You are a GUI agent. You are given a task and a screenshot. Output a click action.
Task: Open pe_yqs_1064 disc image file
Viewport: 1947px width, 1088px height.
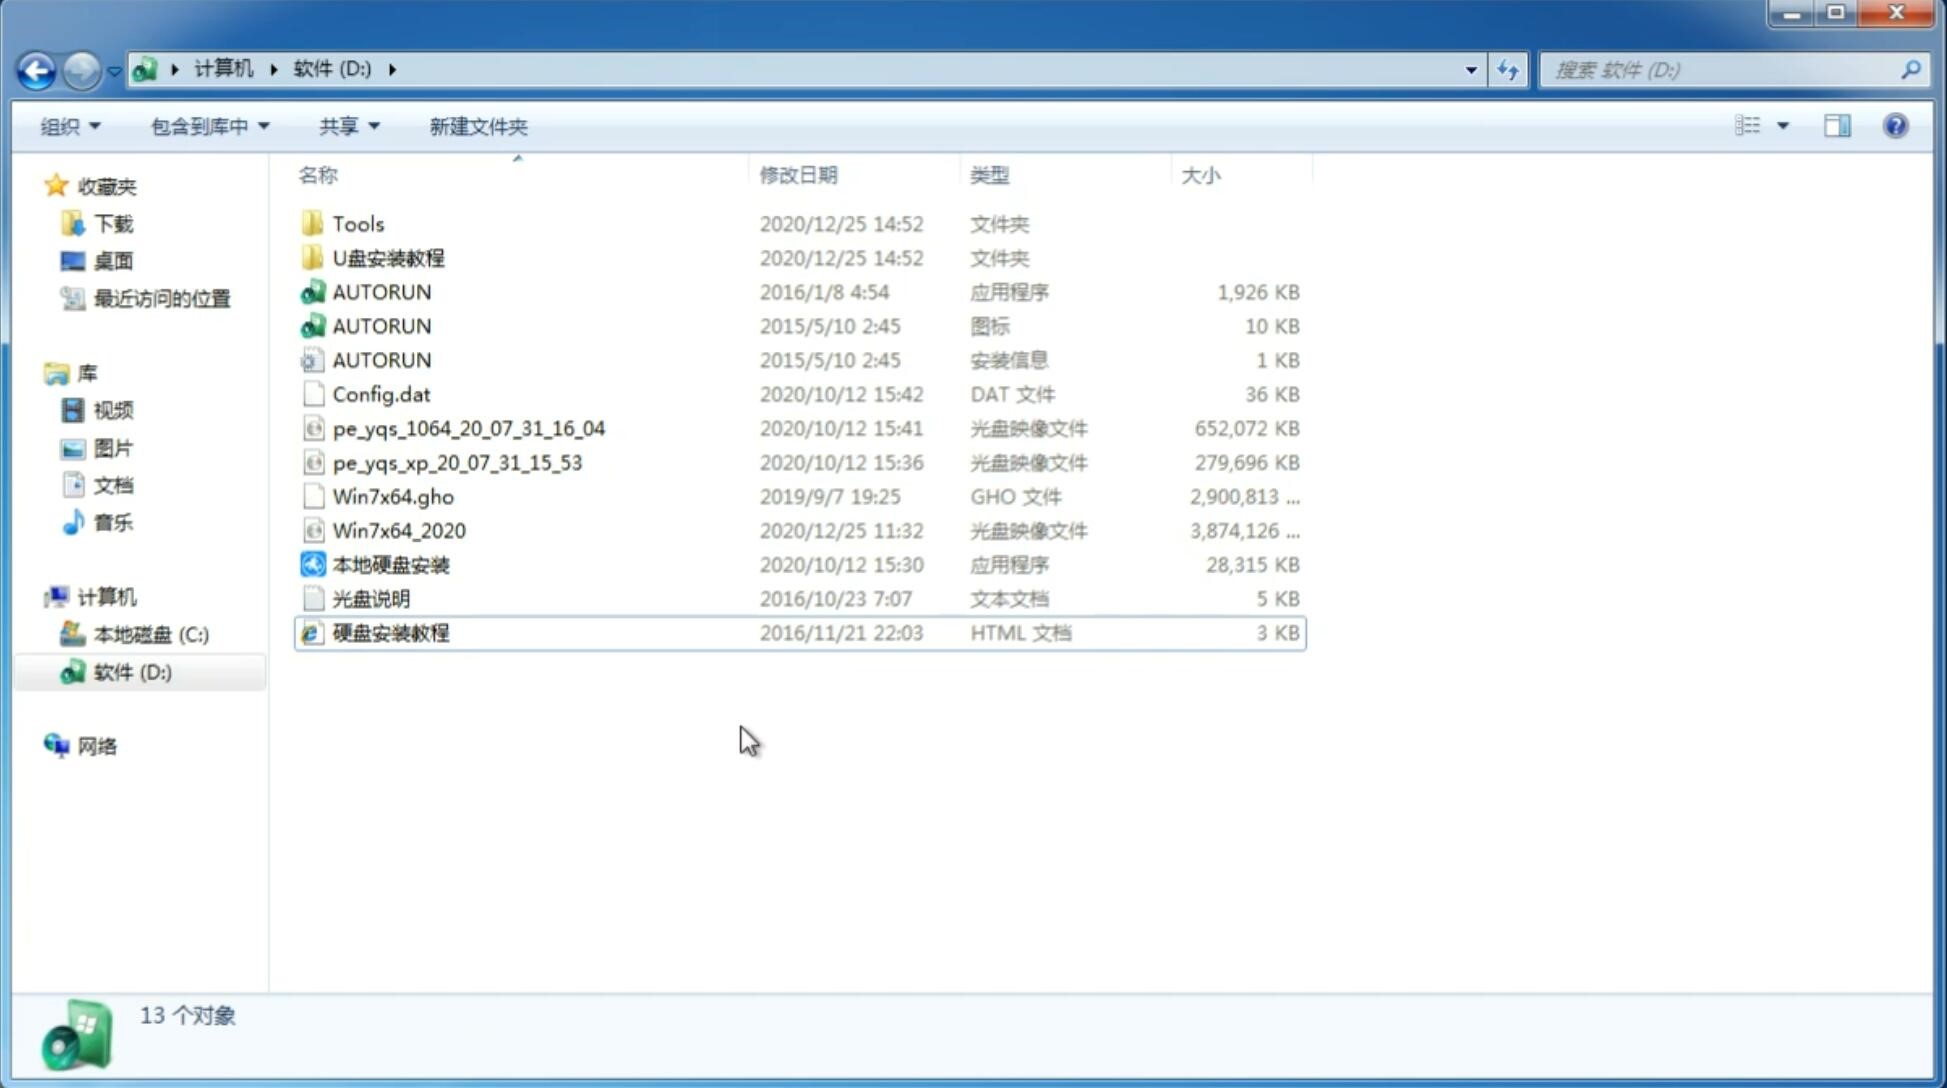(x=468, y=428)
